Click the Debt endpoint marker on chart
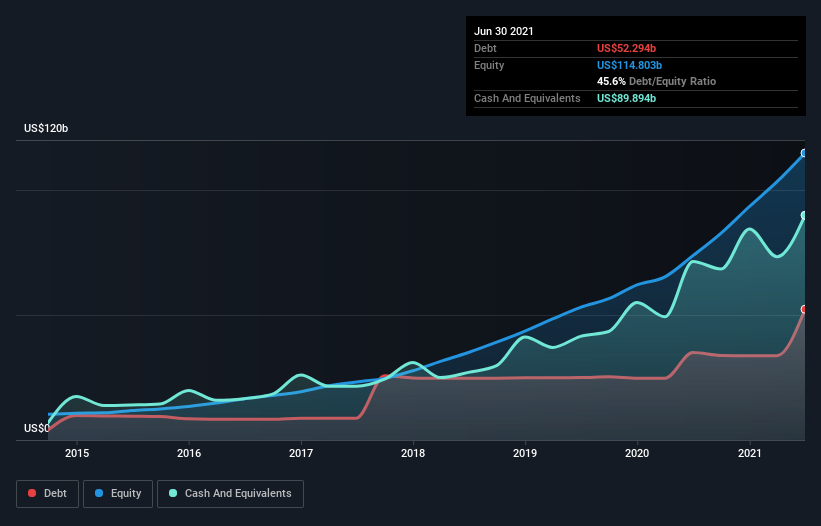 (x=804, y=309)
